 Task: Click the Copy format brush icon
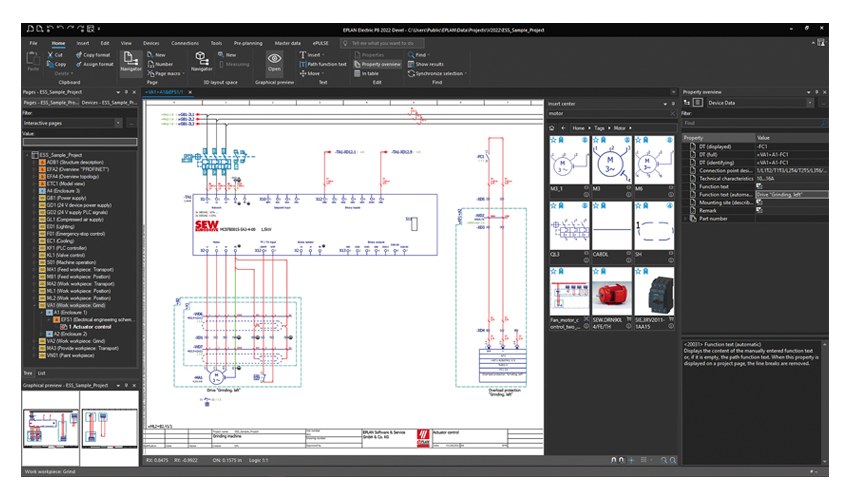pyautogui.click(x=79, y=55)
